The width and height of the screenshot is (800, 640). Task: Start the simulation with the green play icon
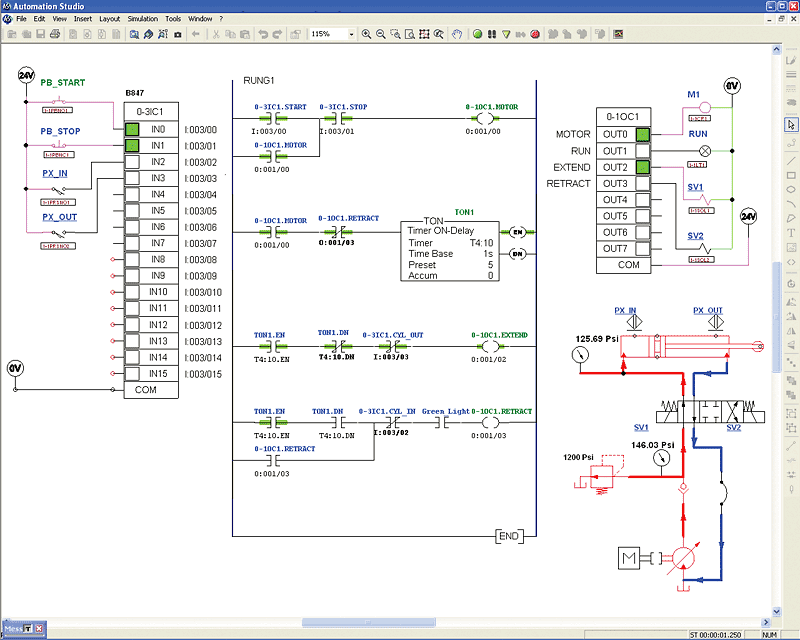tap(478, 33)
